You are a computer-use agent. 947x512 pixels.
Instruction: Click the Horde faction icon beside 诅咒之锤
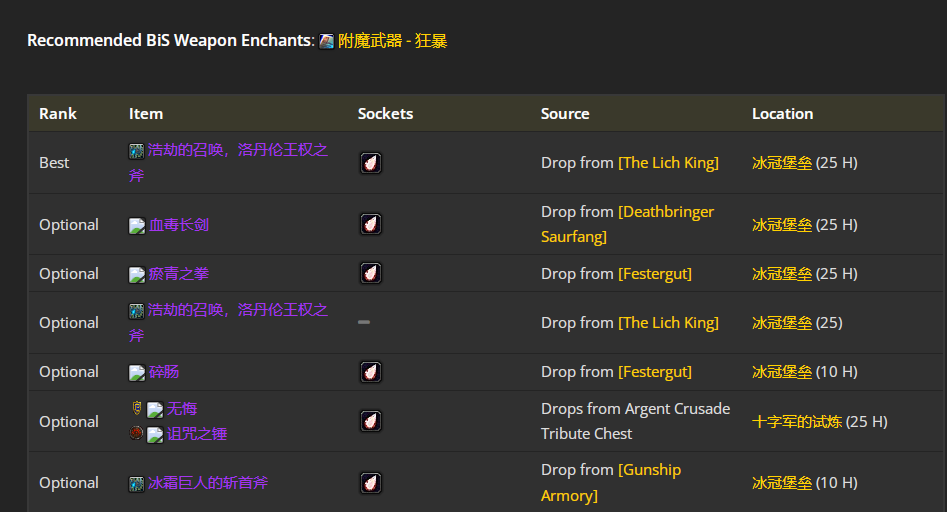point(137,433)
